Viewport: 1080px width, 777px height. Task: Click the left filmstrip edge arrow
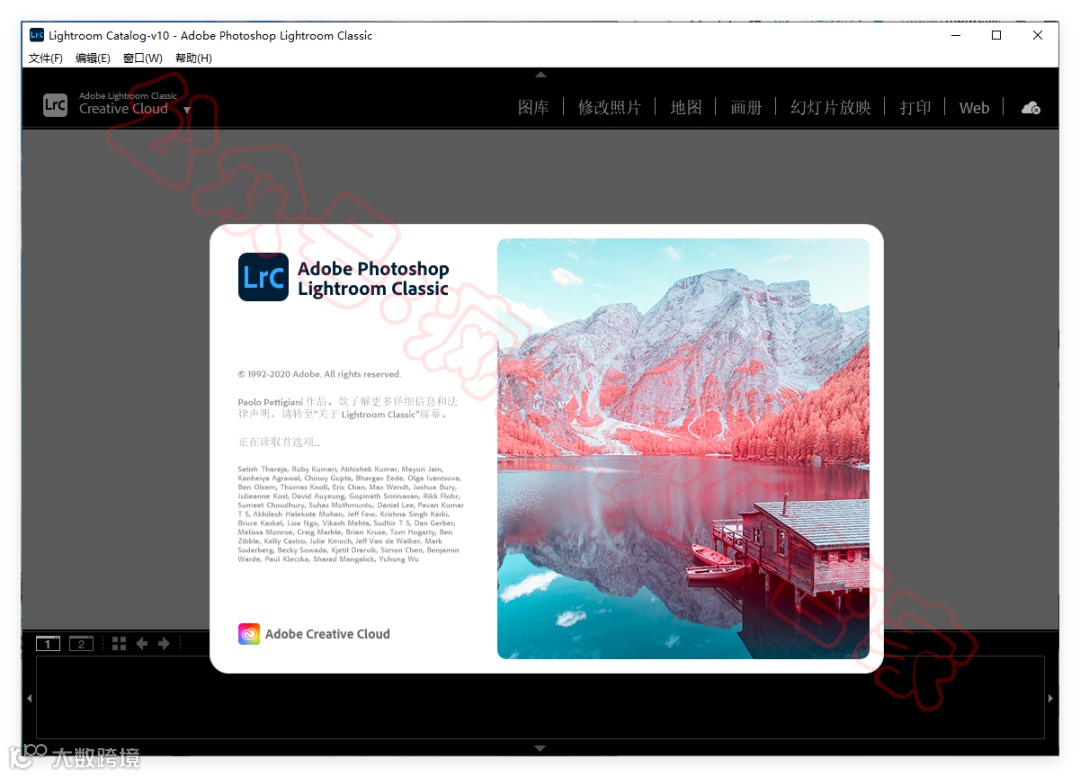(x=30, y=698)
